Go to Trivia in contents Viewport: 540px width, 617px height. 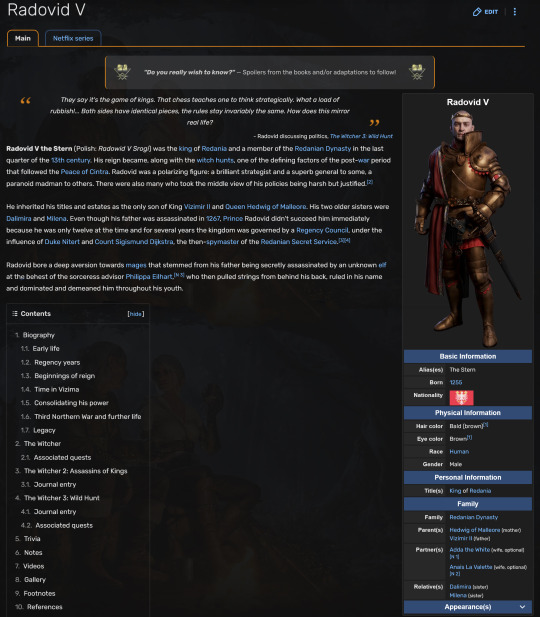point(32,539)
